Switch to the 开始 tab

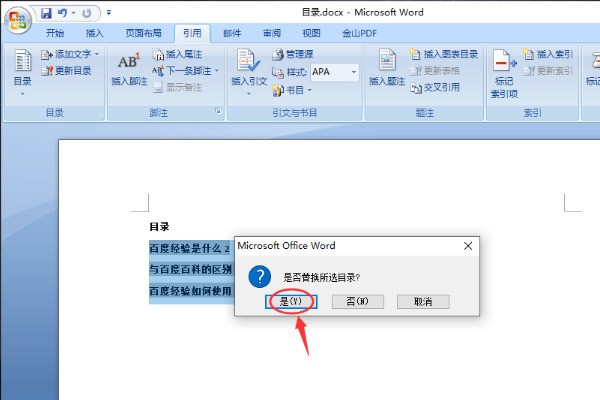coord(55,33)
